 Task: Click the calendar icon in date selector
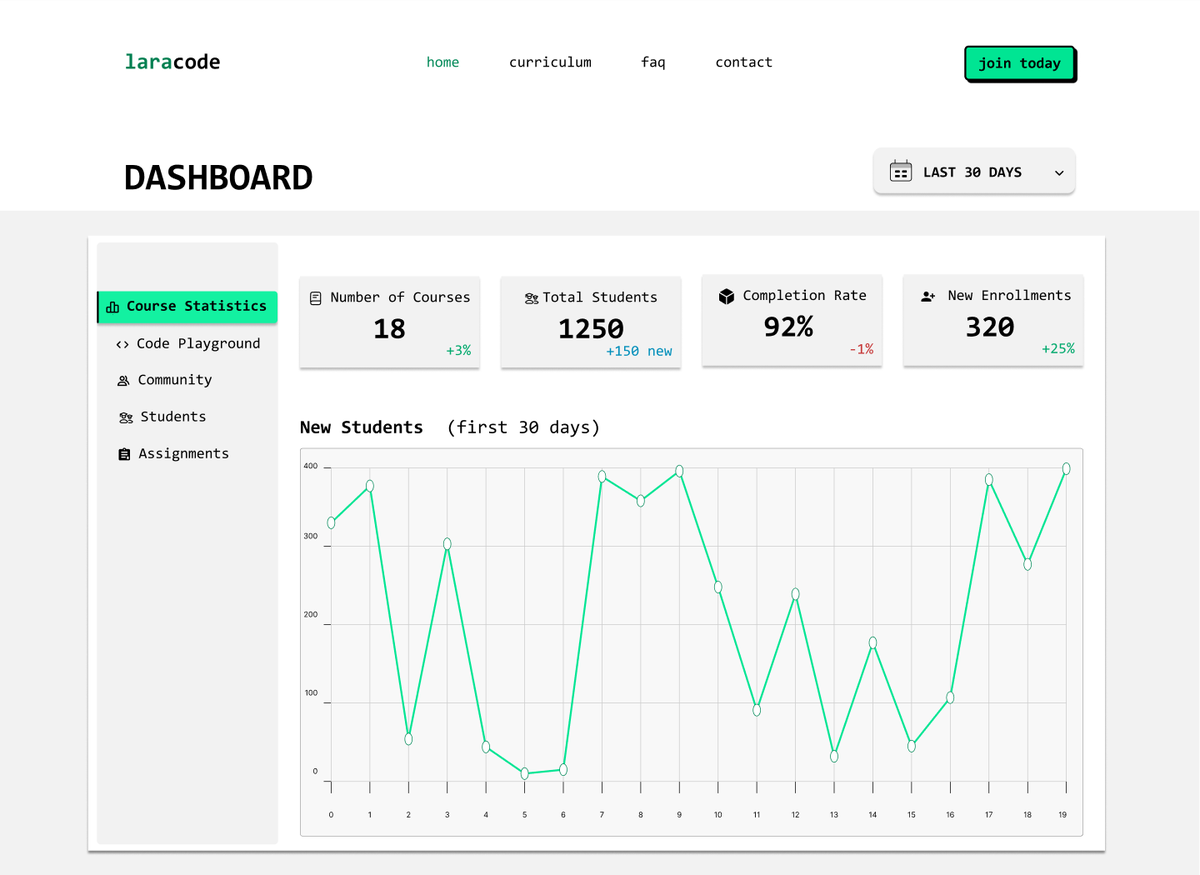point(901,172)
